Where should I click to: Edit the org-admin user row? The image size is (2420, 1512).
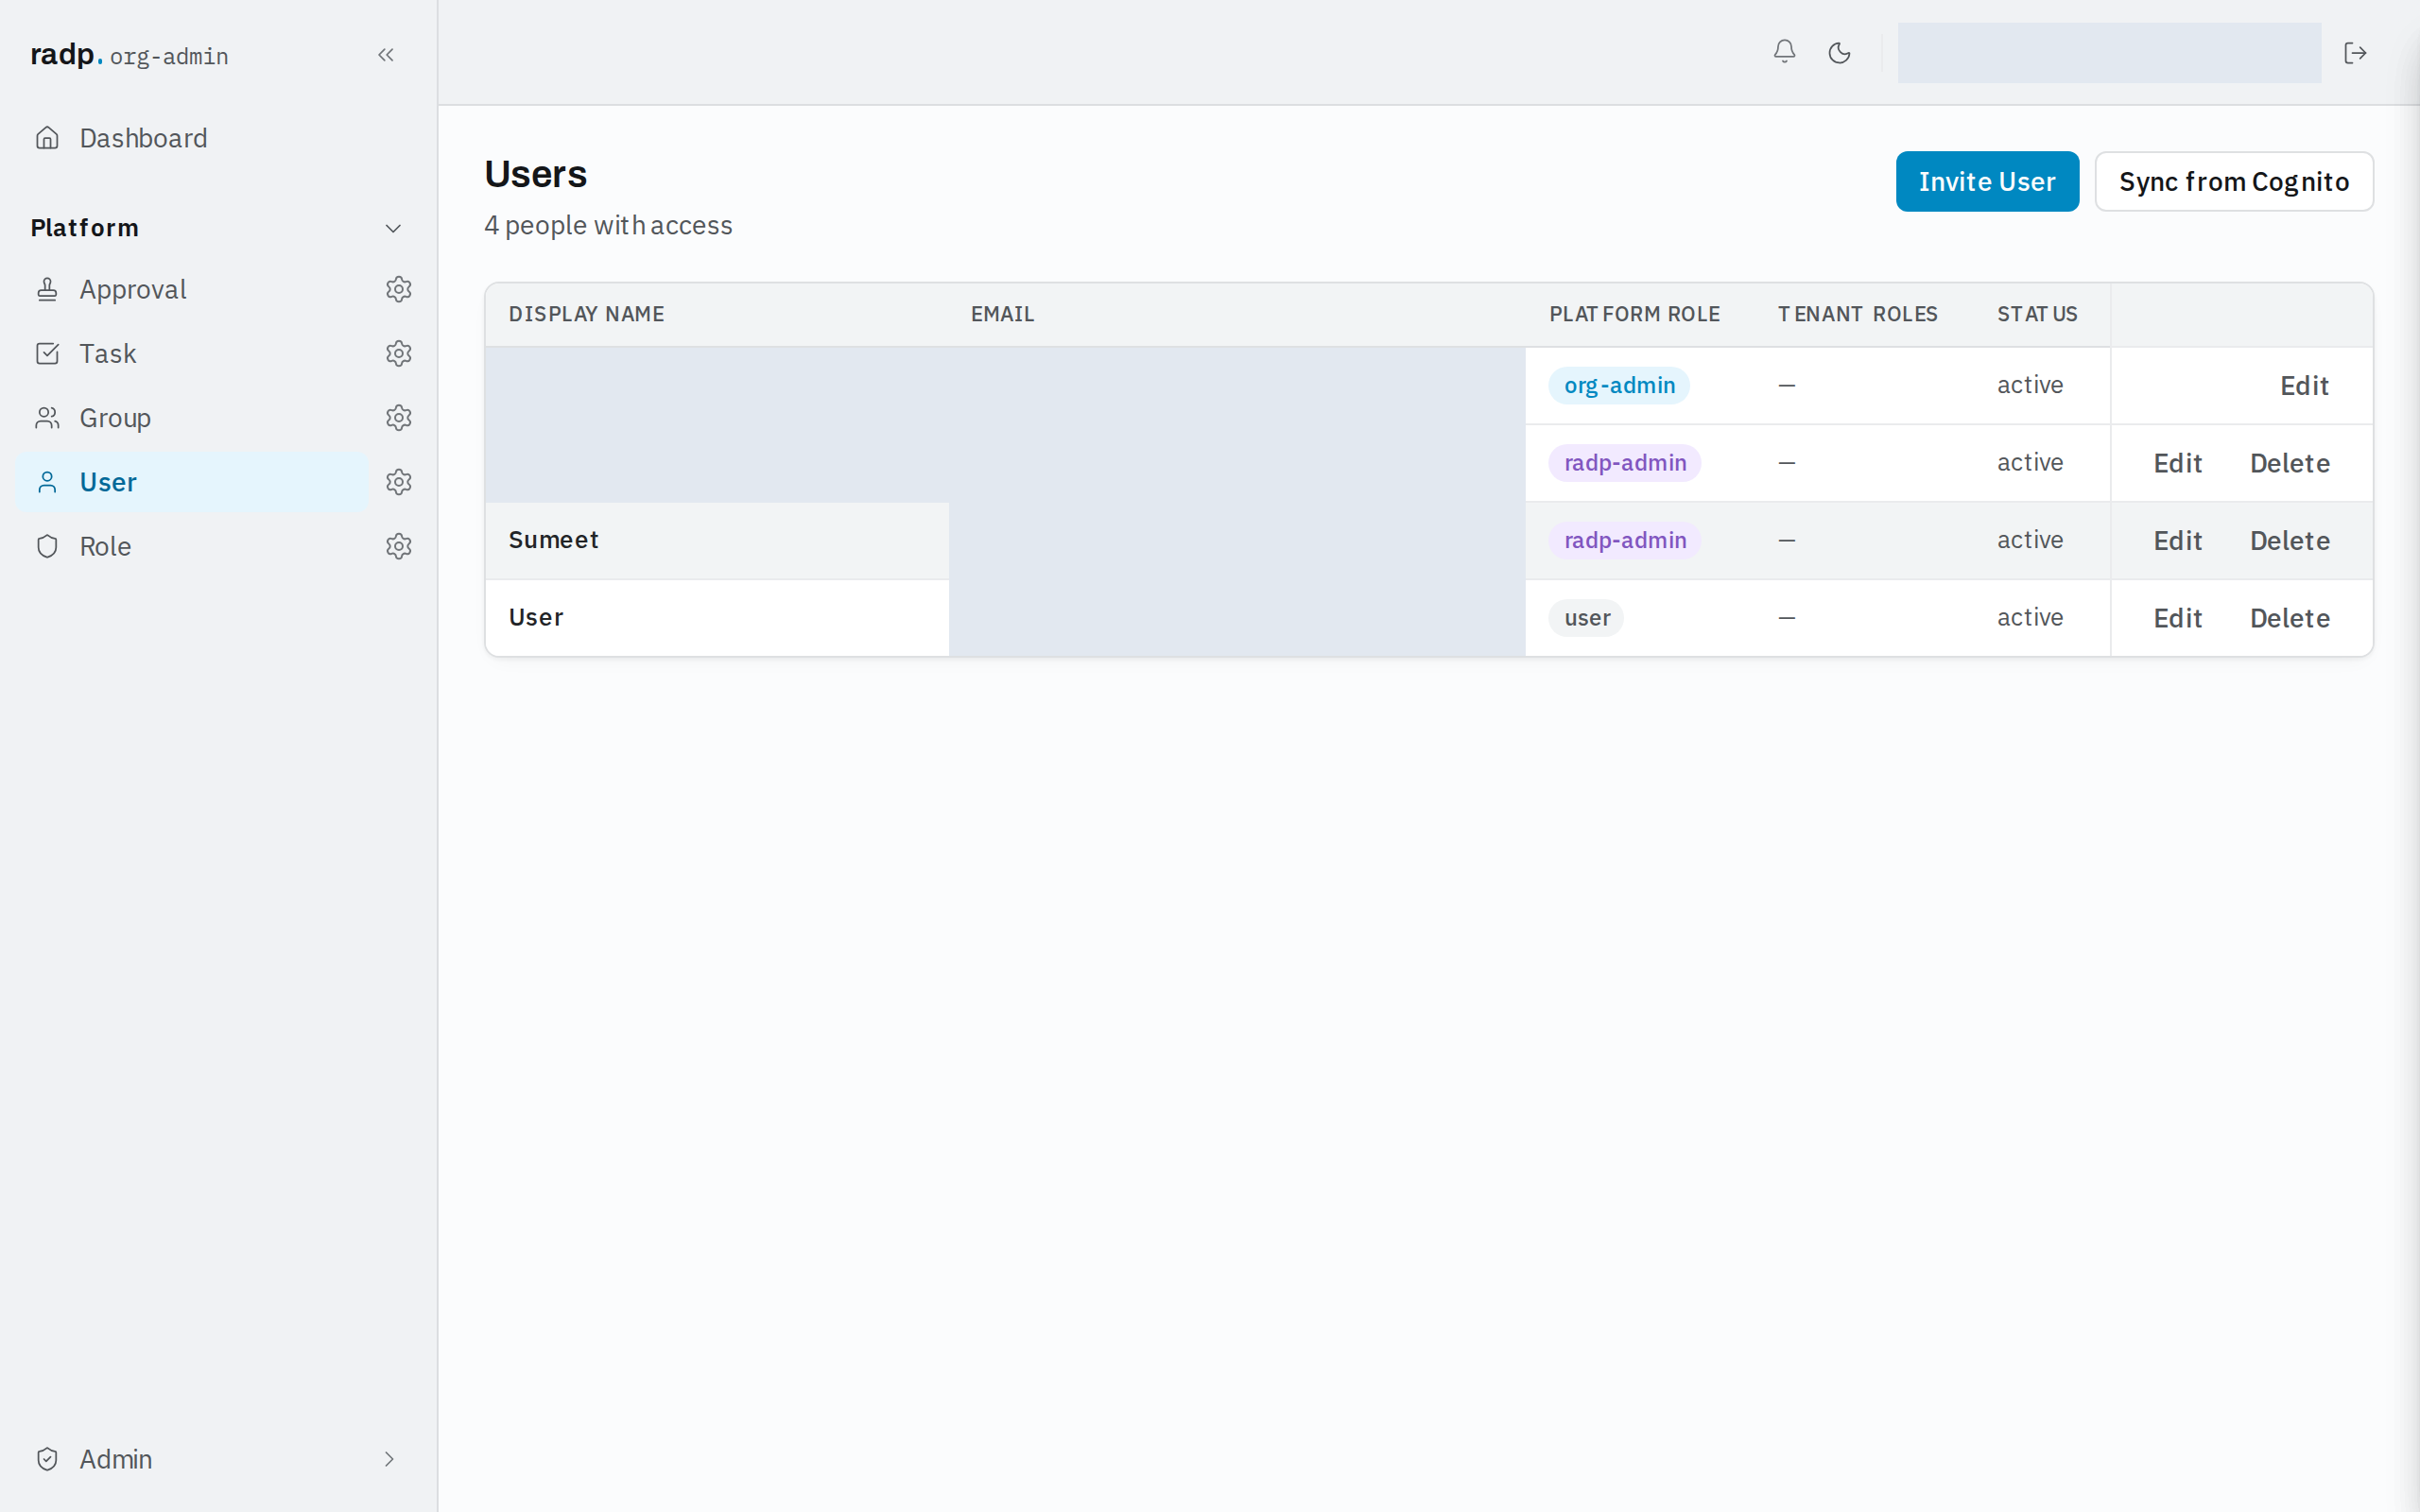click(2304, 386)
